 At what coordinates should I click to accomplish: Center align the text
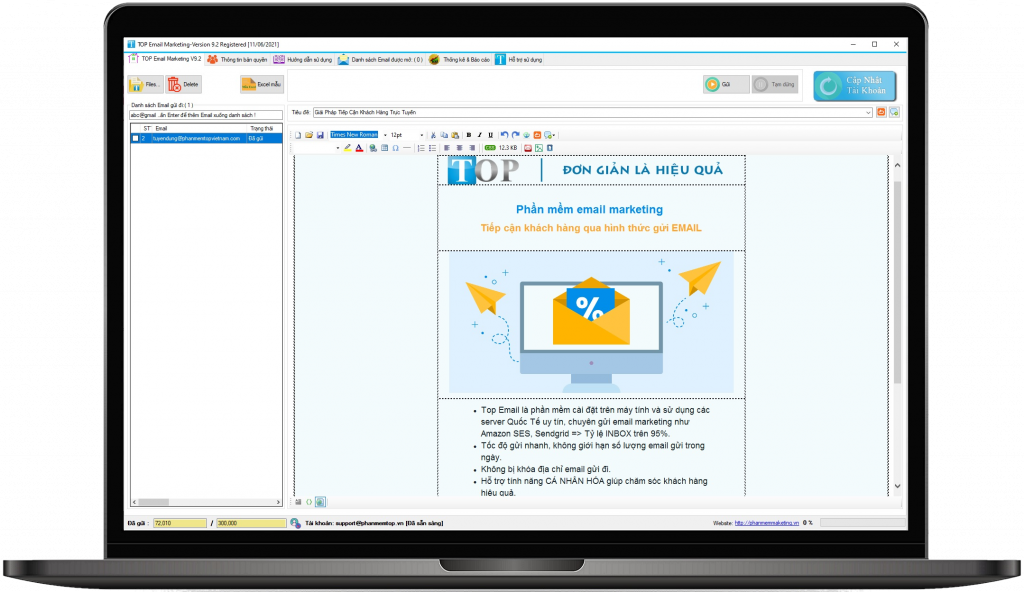coord(459,148)
